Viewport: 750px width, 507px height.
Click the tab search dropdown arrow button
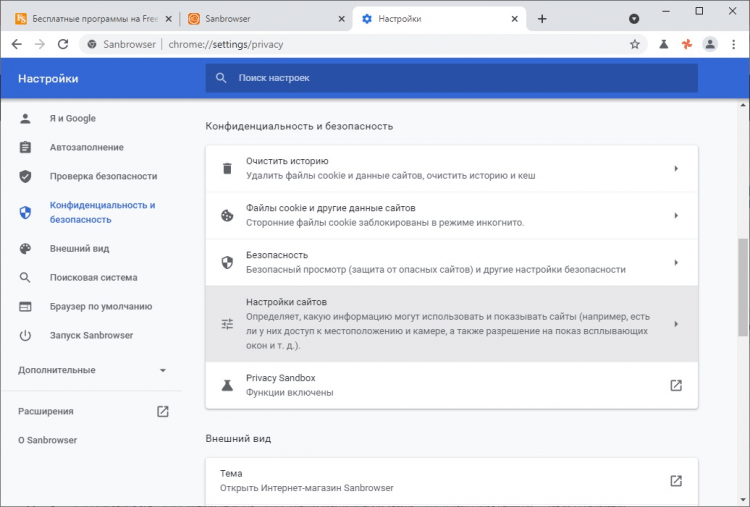(634, 19)
